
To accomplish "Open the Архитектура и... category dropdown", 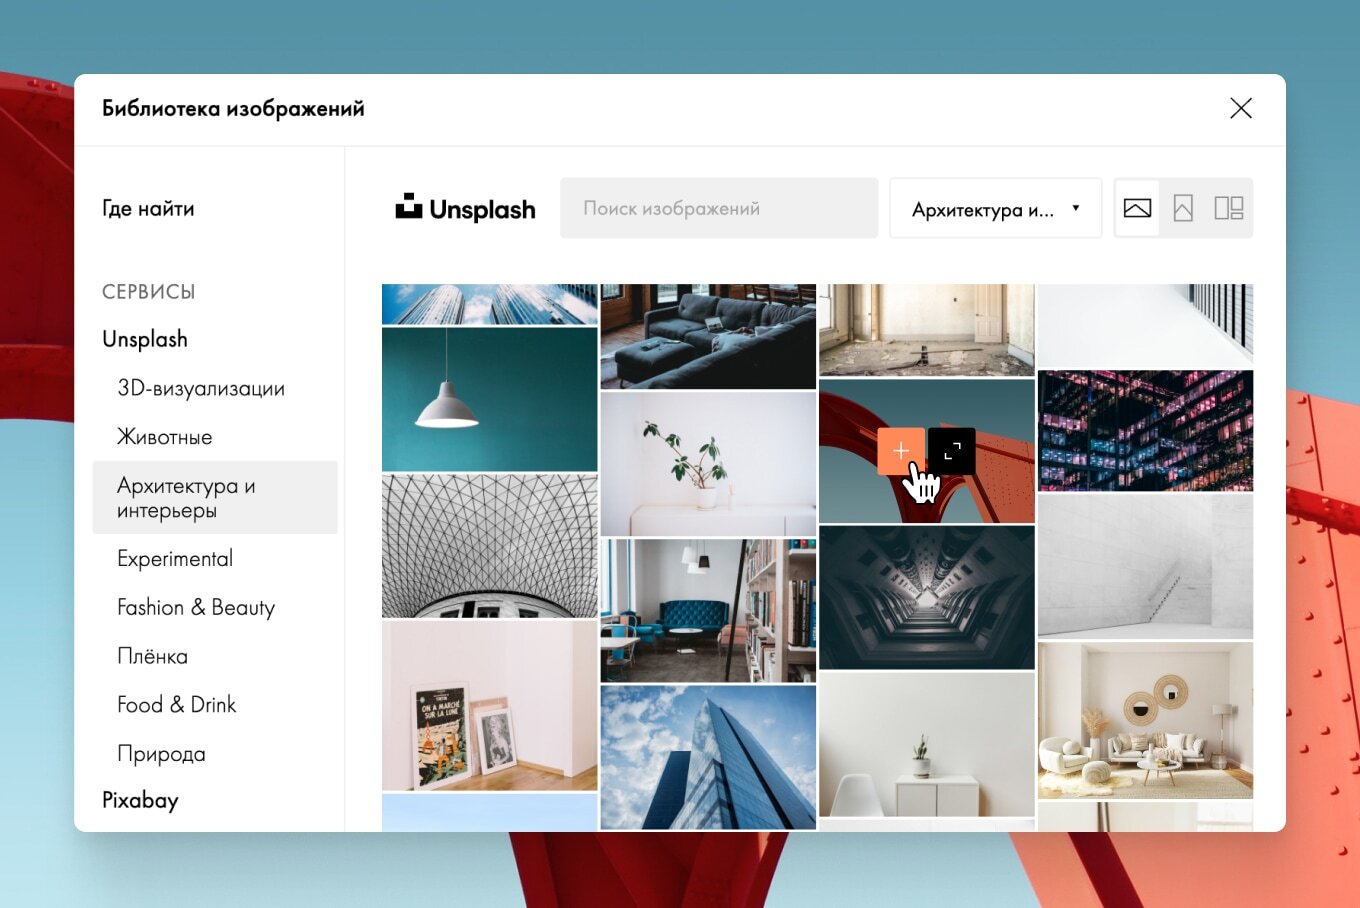I will click(x=996, y=208).
